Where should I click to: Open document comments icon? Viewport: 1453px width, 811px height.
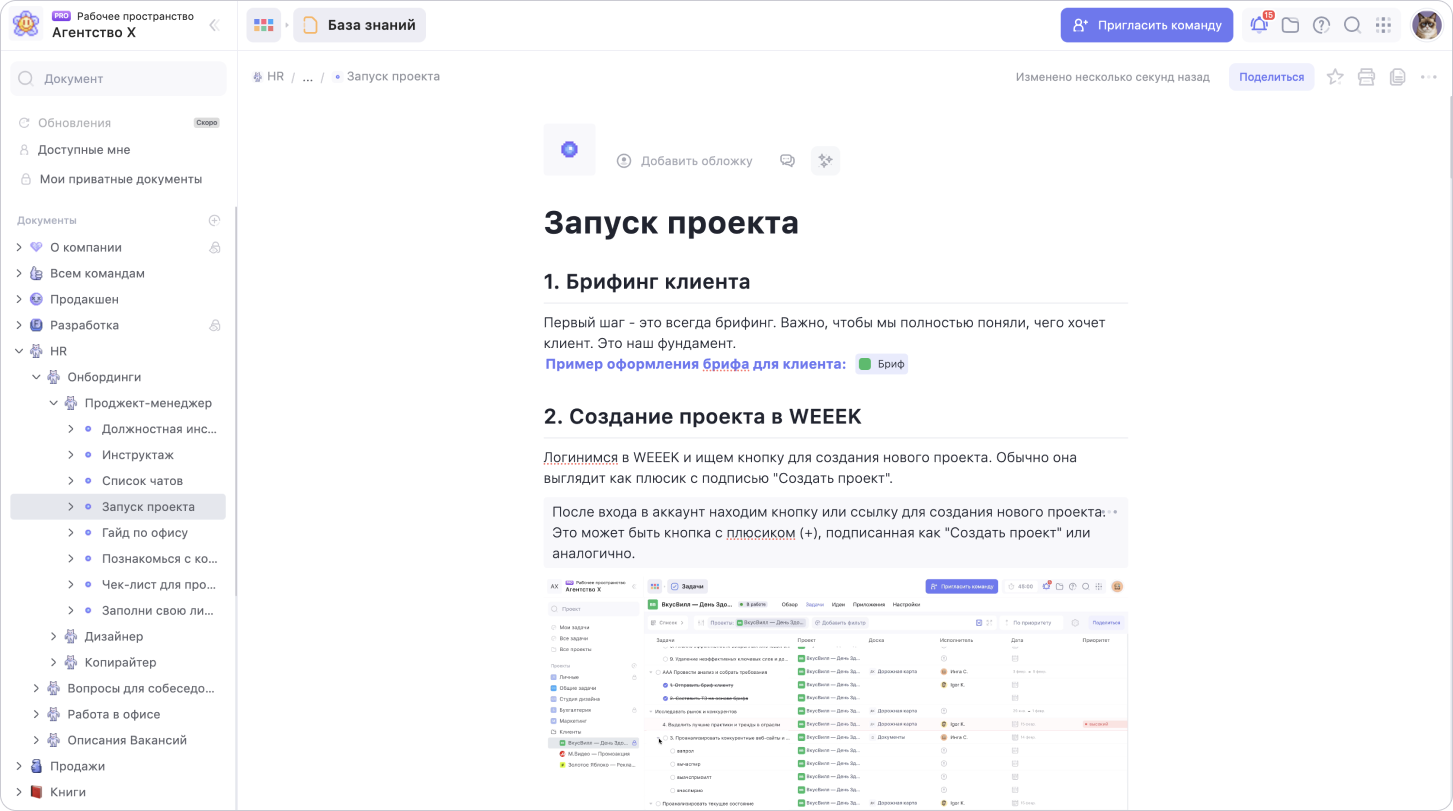click(787, 161)
